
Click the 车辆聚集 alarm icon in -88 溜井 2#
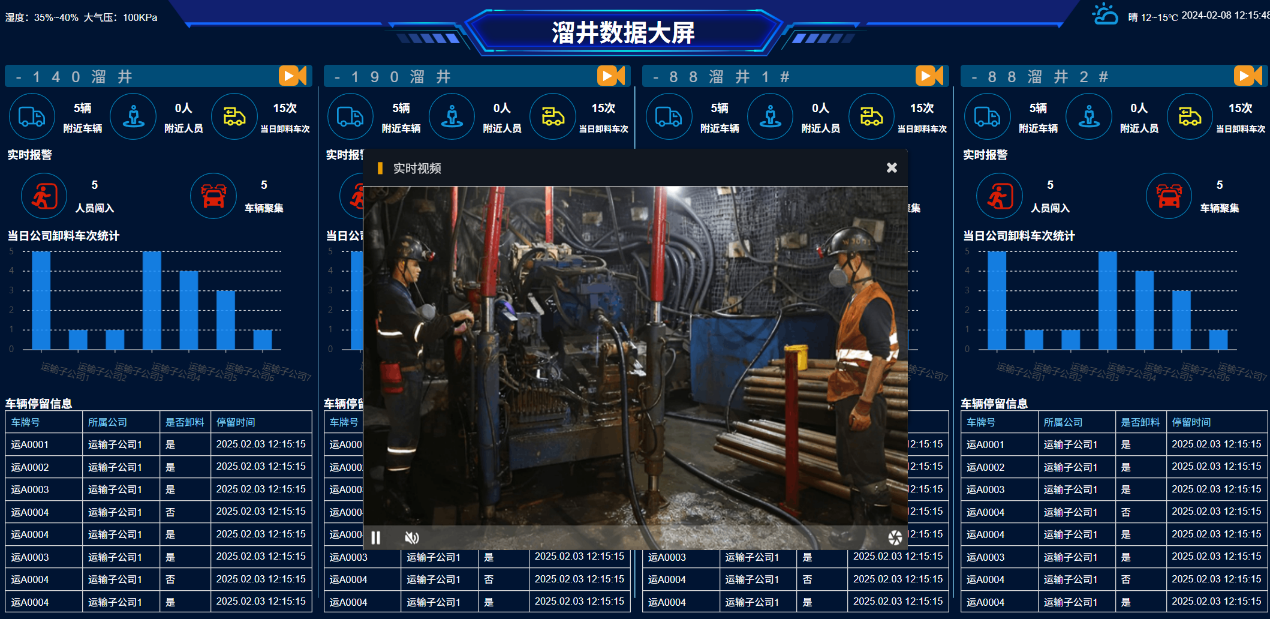click(1169, 195)
